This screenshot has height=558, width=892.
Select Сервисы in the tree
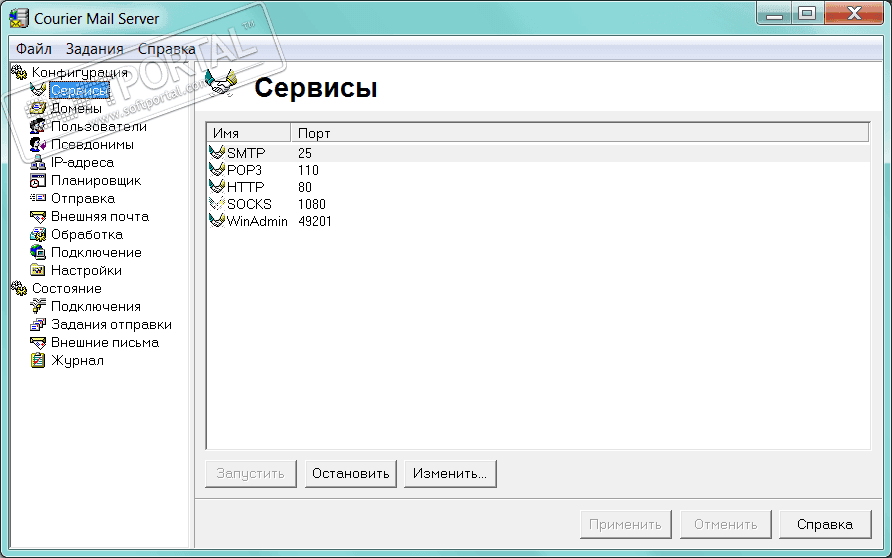79,90
